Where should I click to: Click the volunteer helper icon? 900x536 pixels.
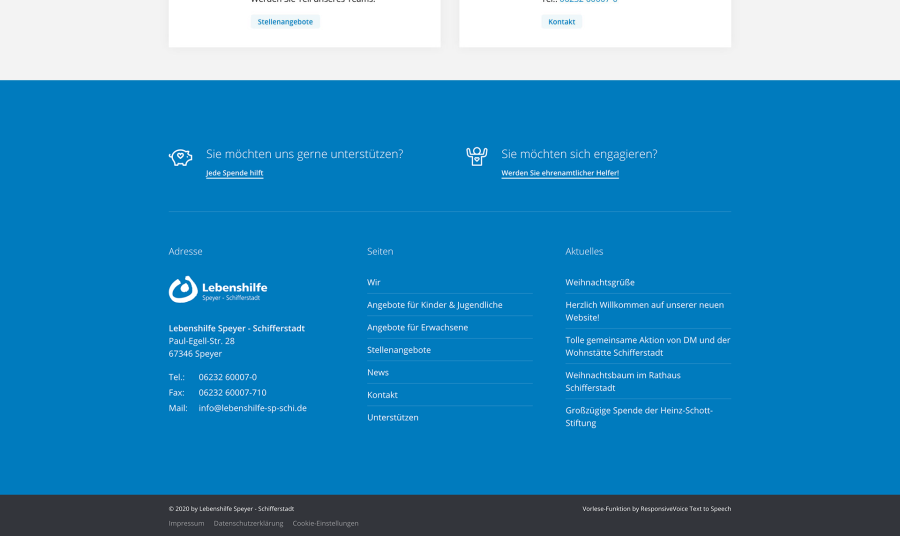click(x=476, y=156)
